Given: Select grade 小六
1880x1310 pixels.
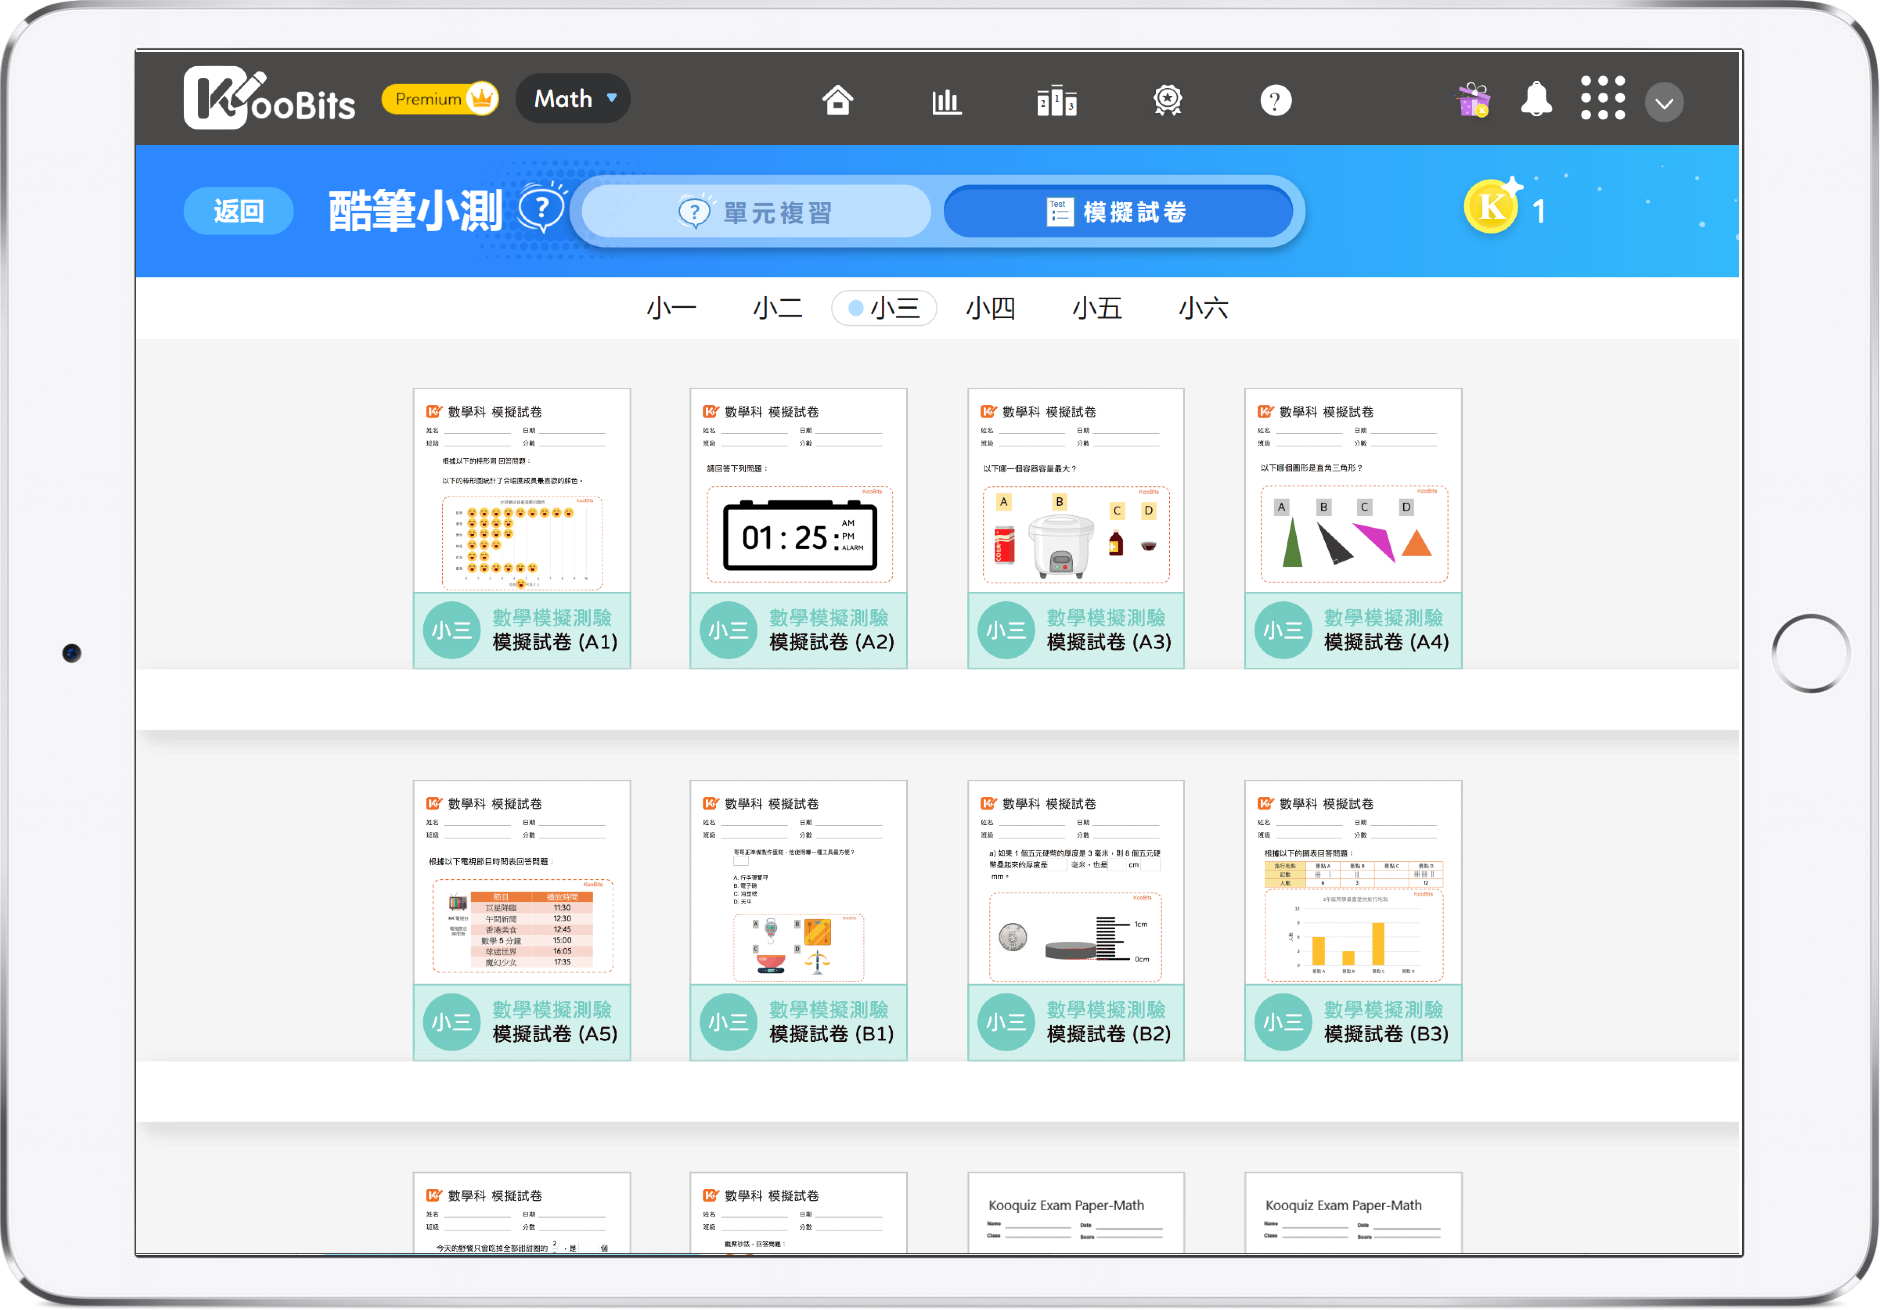Looking at the screenshot, I should 1203,308.
